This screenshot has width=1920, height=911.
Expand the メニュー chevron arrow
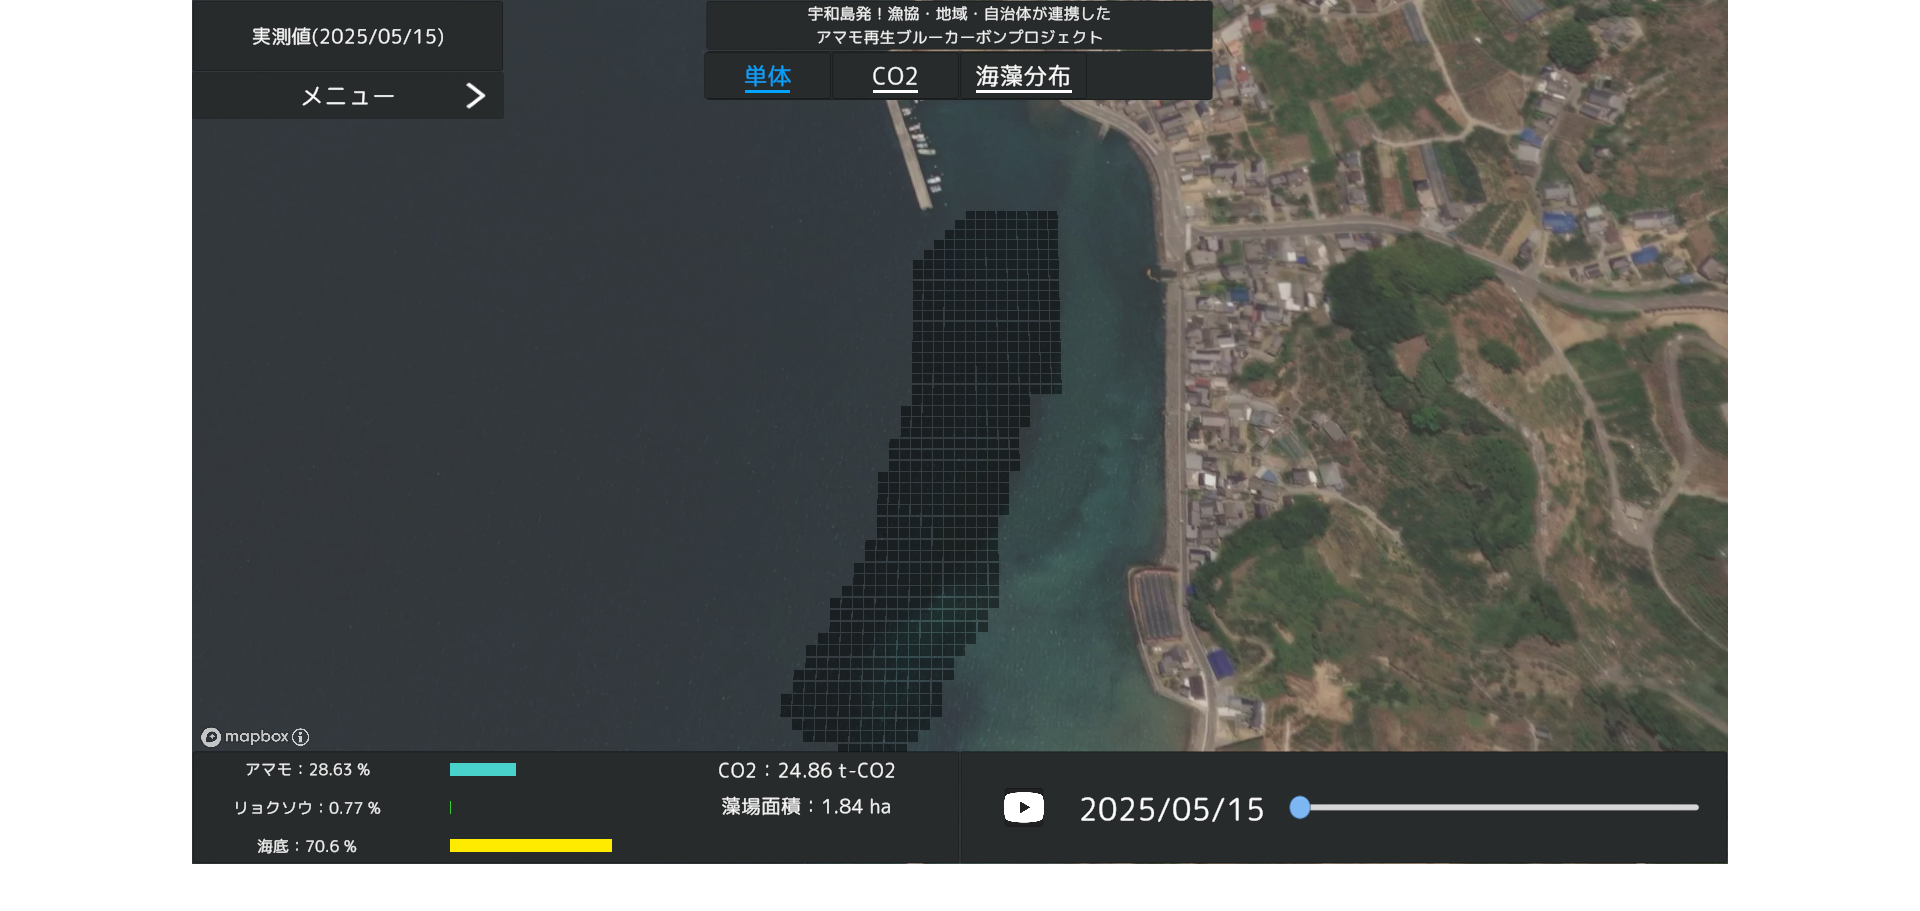[475, 96]
